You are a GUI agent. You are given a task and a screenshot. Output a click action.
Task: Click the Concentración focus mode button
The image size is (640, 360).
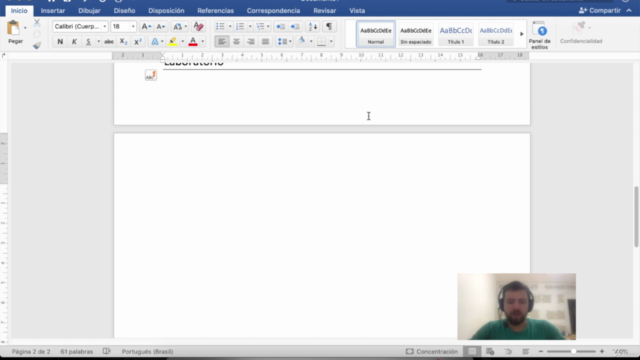click(432, 351)
